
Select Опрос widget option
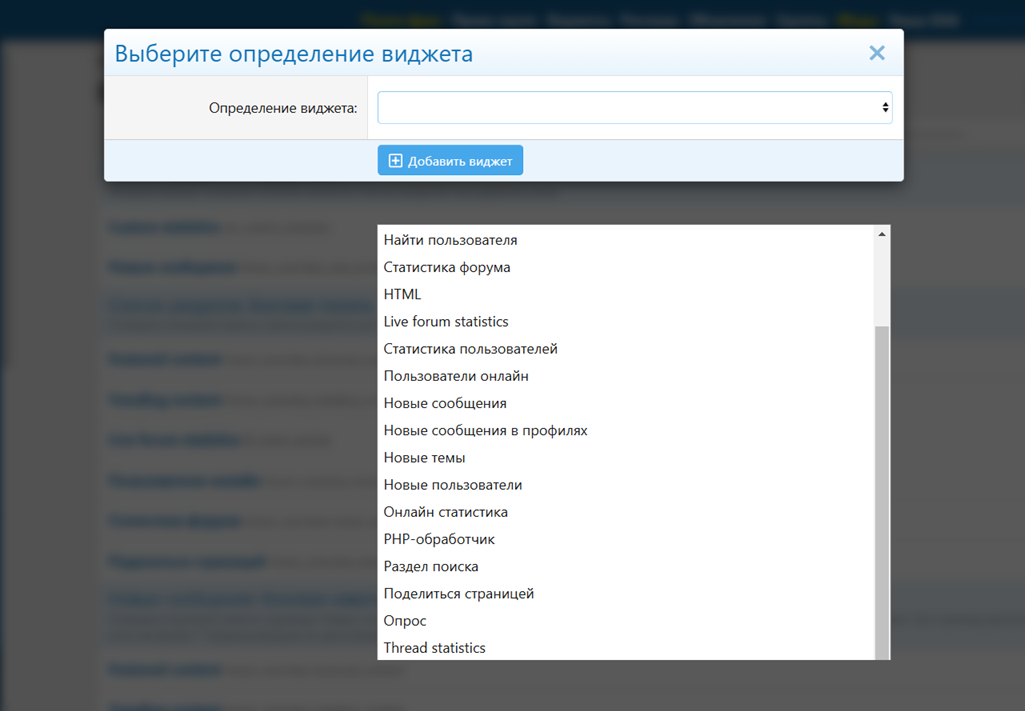click(405, 620)
